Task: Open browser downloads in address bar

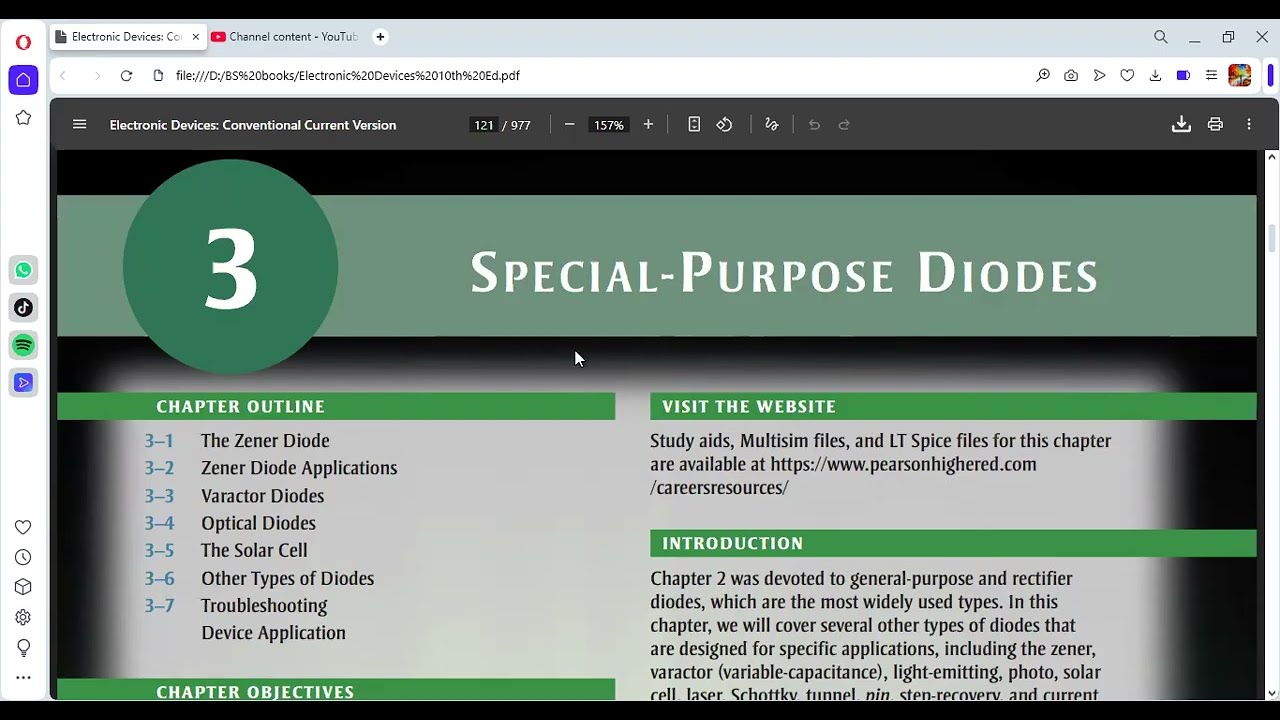Action: (1155, 76)
